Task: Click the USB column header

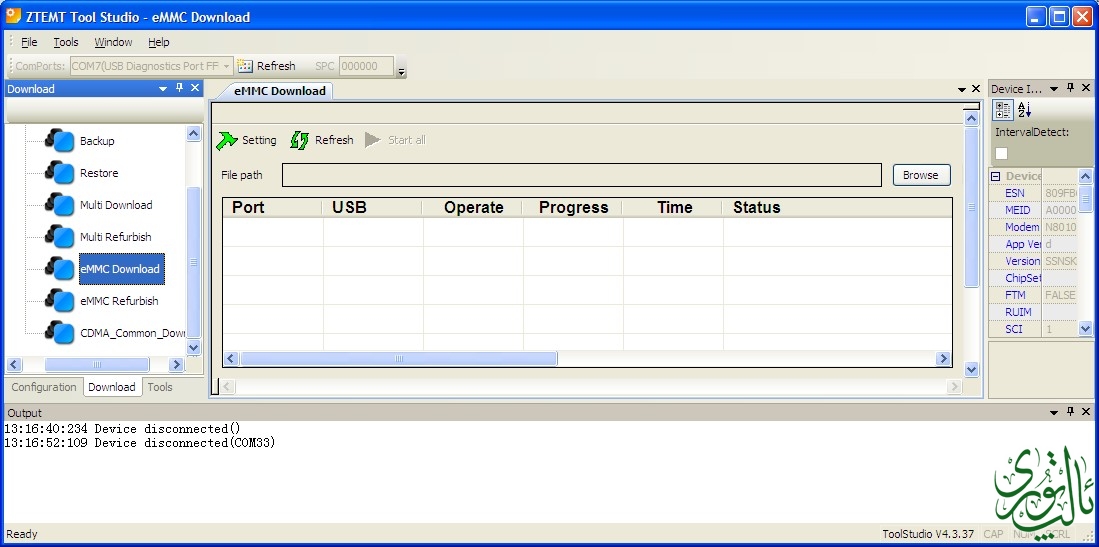Action: 373,208
